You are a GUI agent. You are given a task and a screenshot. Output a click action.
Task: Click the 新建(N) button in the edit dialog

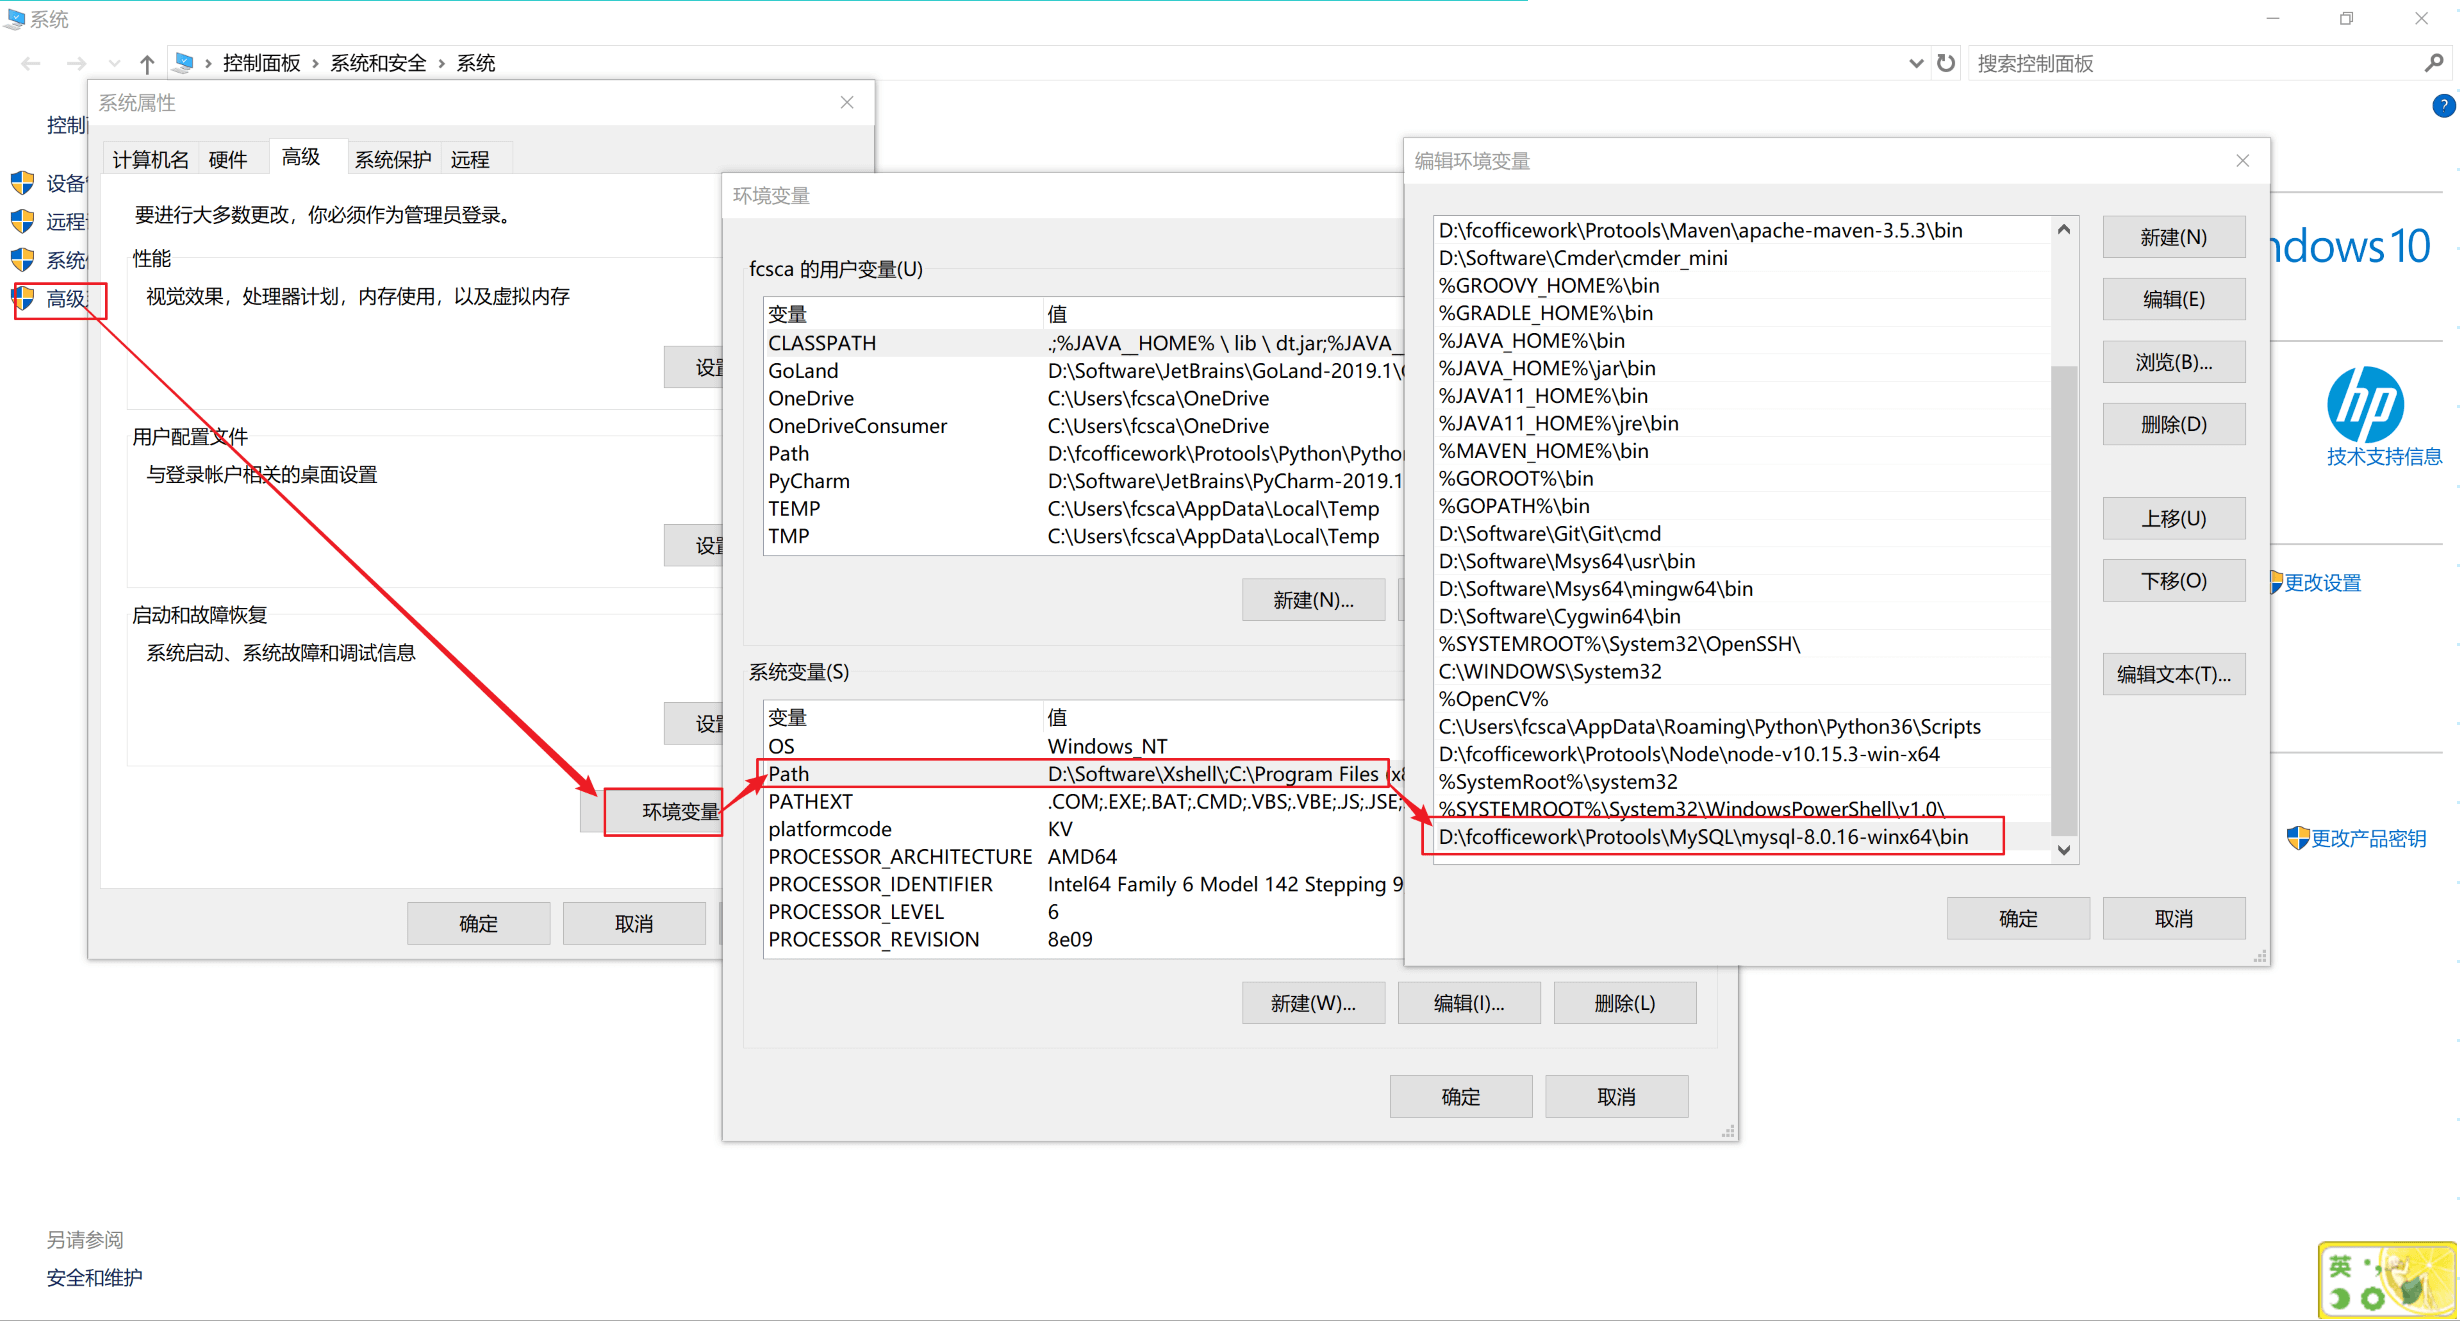click(x=2173, y=238)
